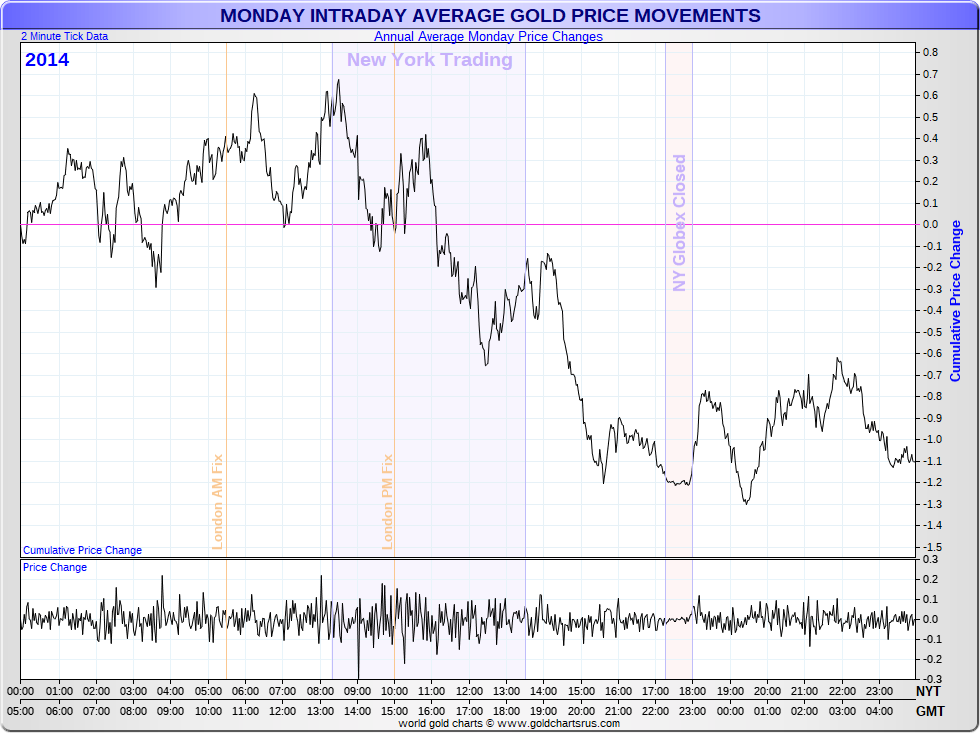Click the "London AM Fix" vertical label
This screenshot has width=980, height=733.
(218, 502)
